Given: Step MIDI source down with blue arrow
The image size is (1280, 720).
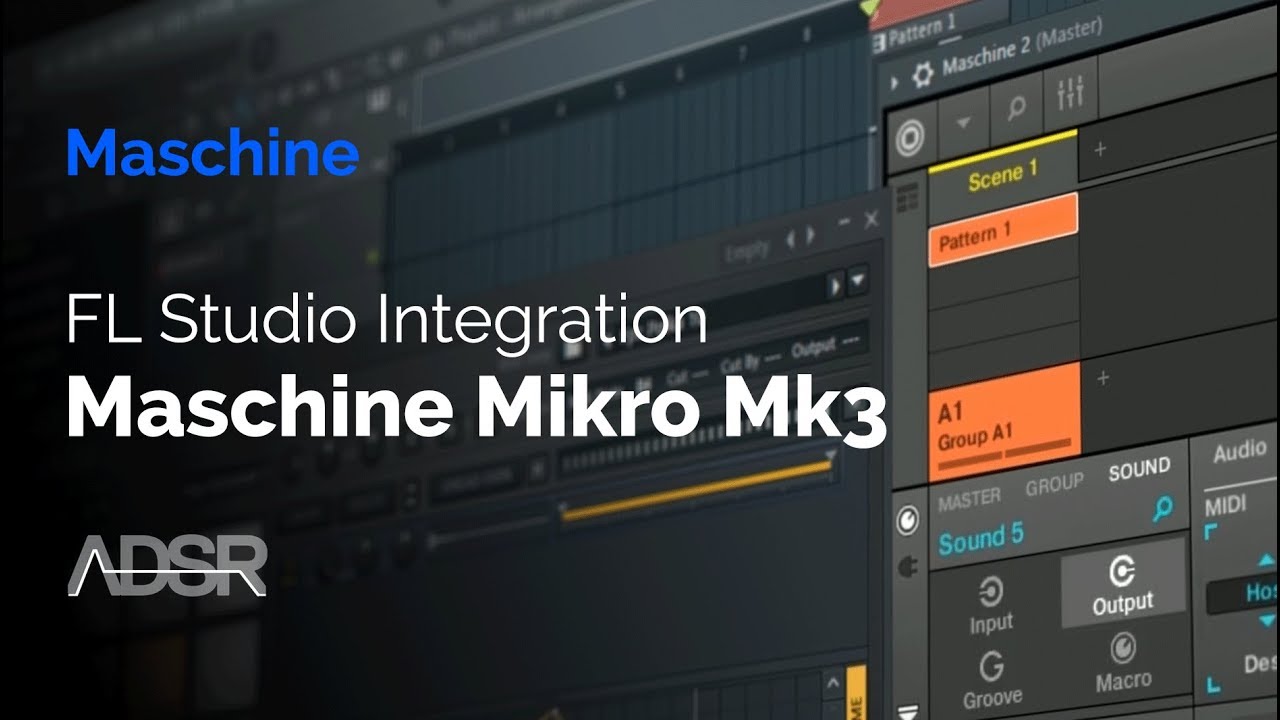Looking at the screenshot, I should (x=1267, y=621).
